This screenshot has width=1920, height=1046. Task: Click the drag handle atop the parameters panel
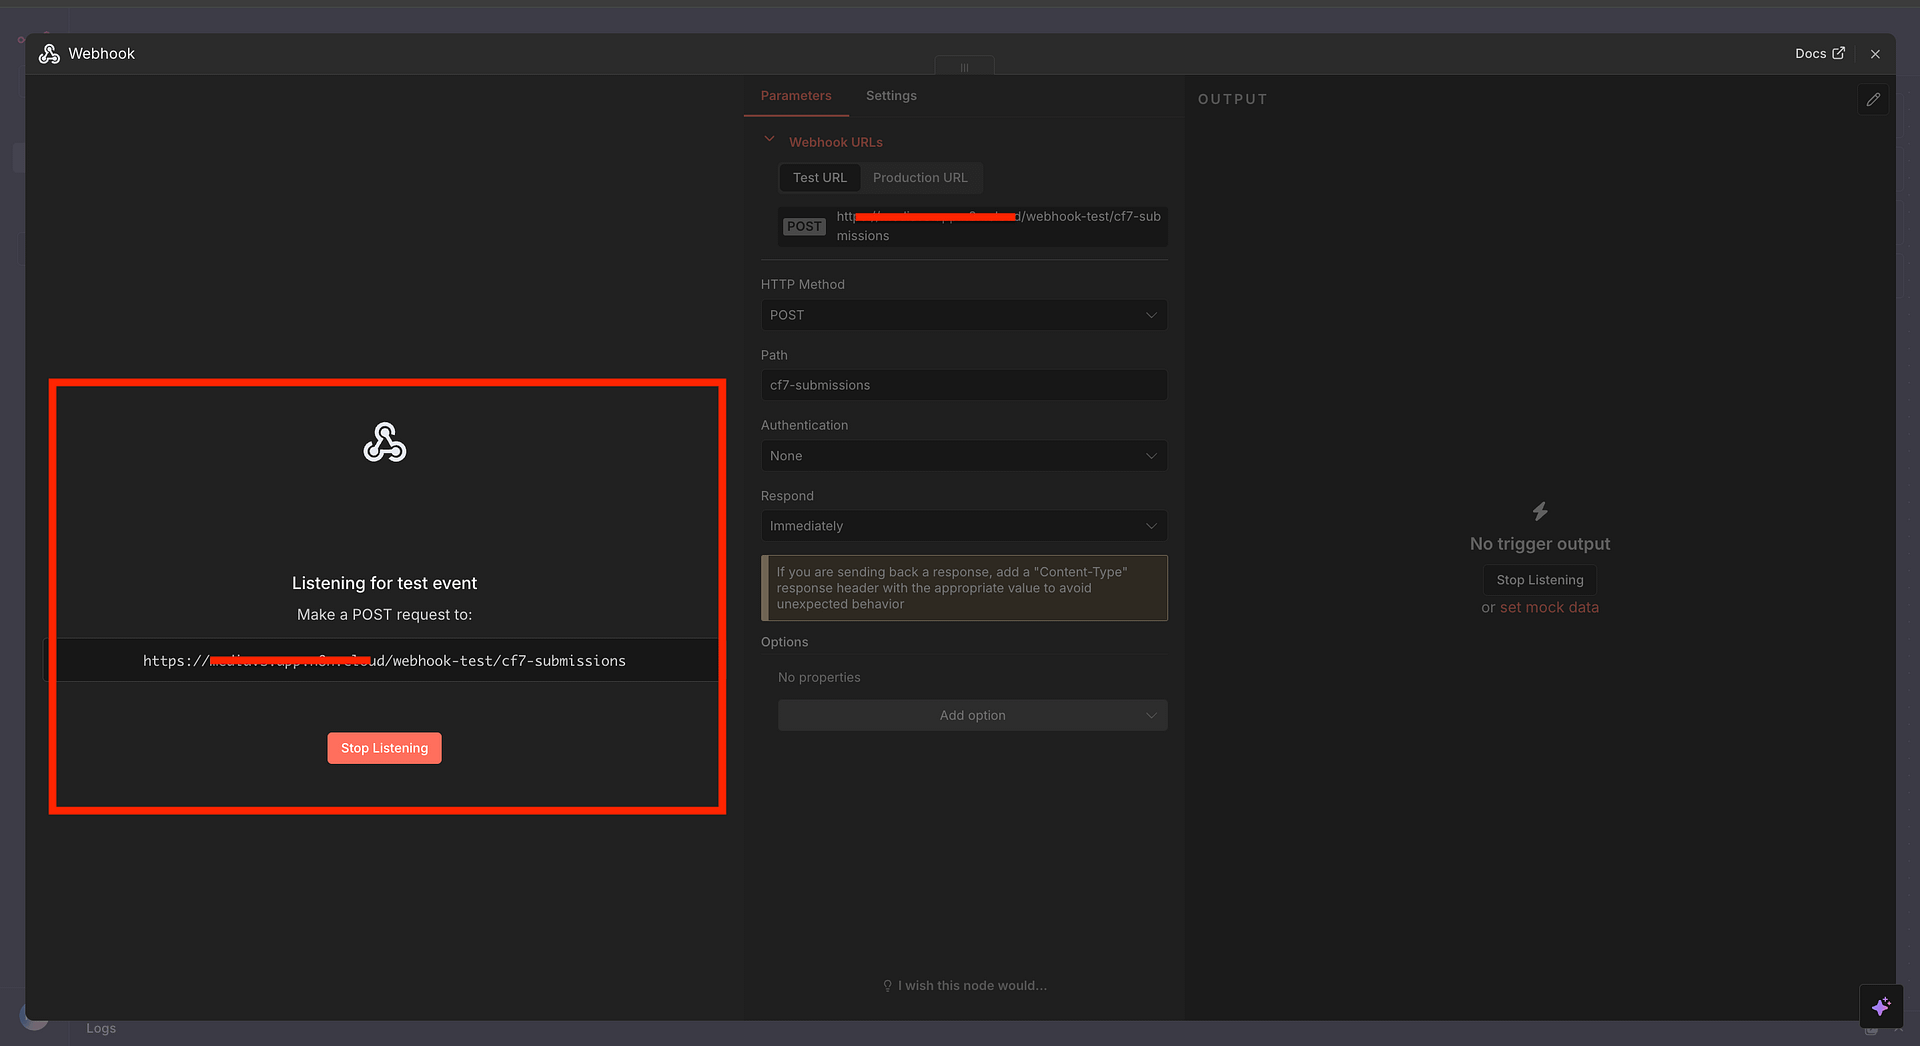[x=964, y=67]
